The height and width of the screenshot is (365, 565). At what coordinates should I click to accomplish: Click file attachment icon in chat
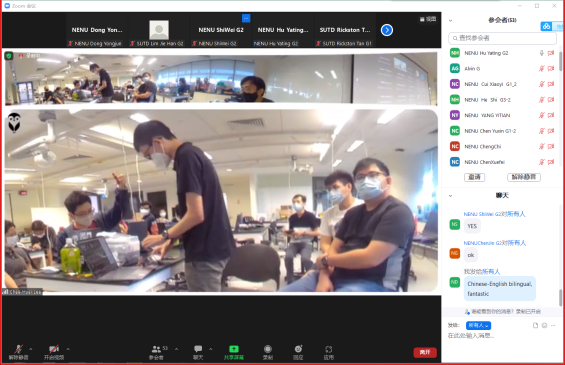coord(535,325)
